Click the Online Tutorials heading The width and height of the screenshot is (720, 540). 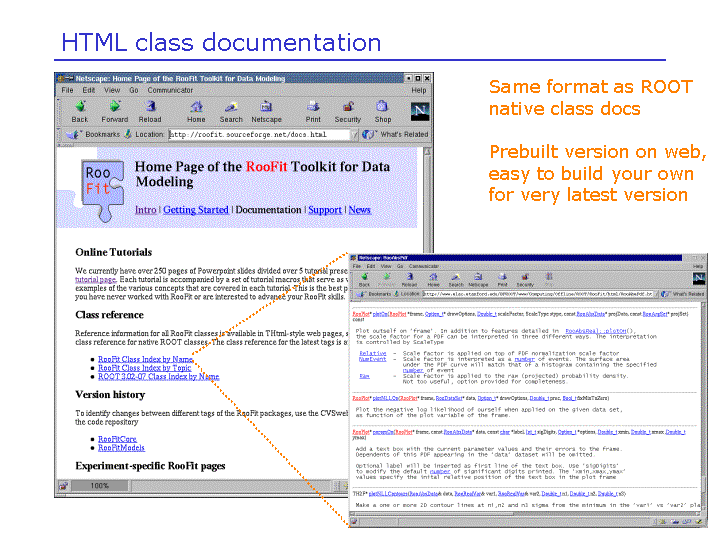[x=113, y=252]
